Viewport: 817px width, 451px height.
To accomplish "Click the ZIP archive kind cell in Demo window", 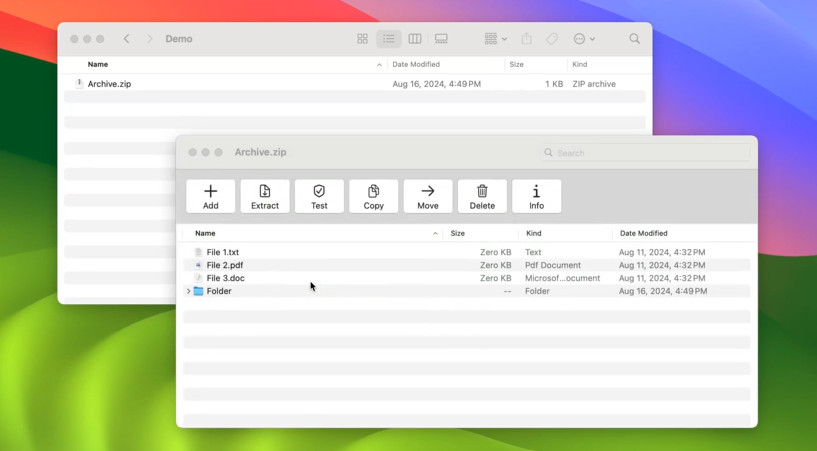I will [594, 84].
